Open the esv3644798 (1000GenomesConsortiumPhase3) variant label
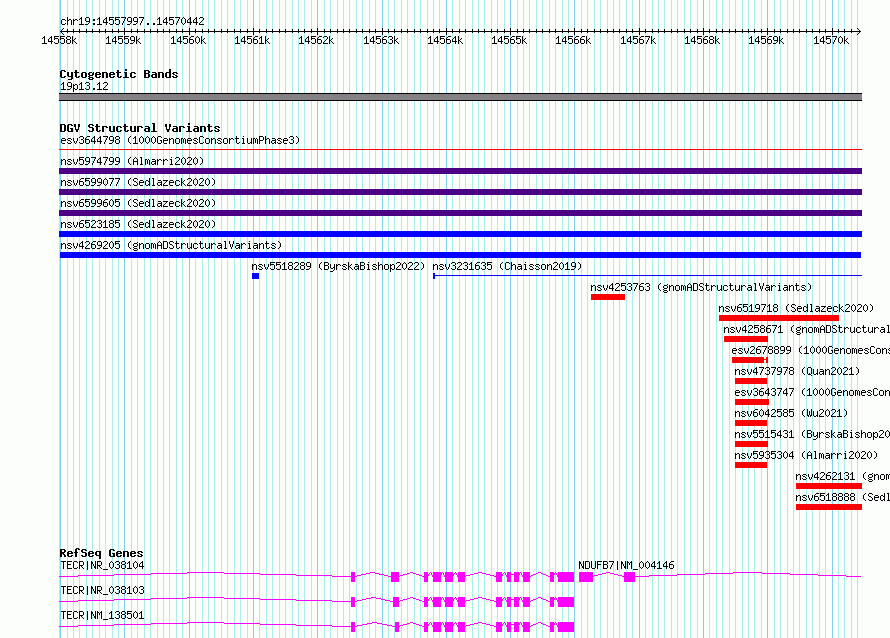 point(180,140)
